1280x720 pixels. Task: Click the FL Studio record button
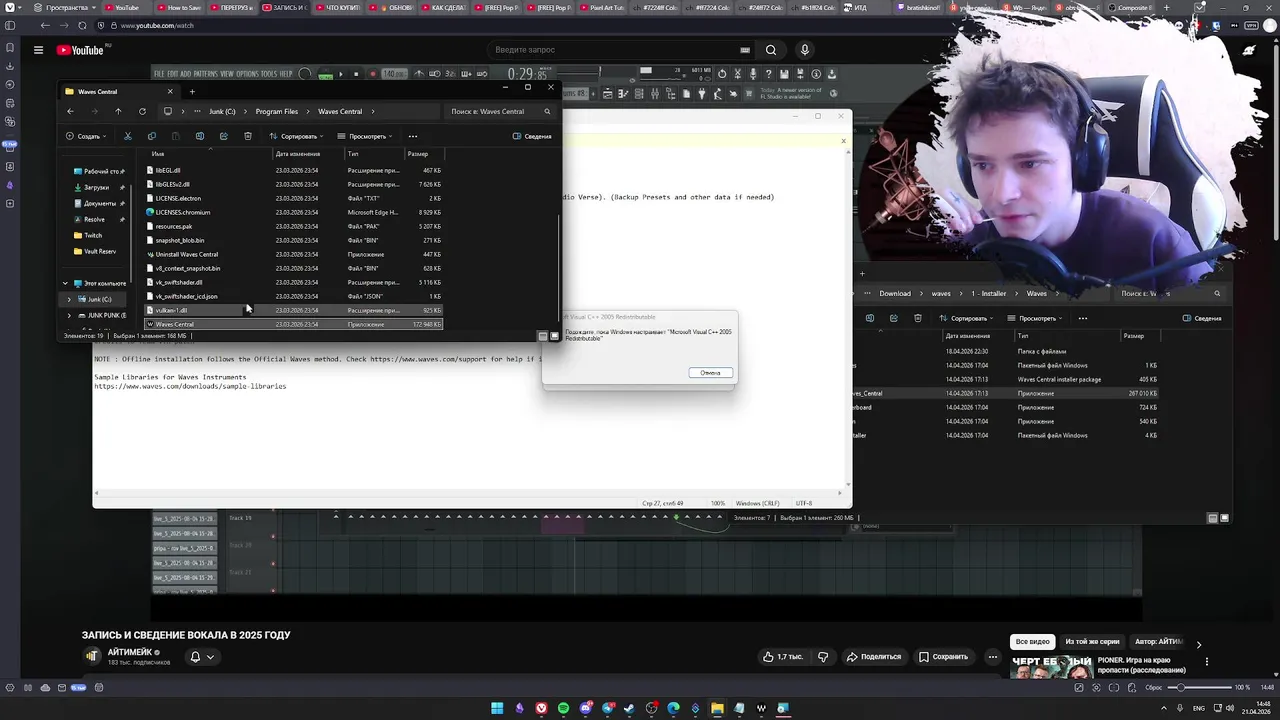pos(372,74)
